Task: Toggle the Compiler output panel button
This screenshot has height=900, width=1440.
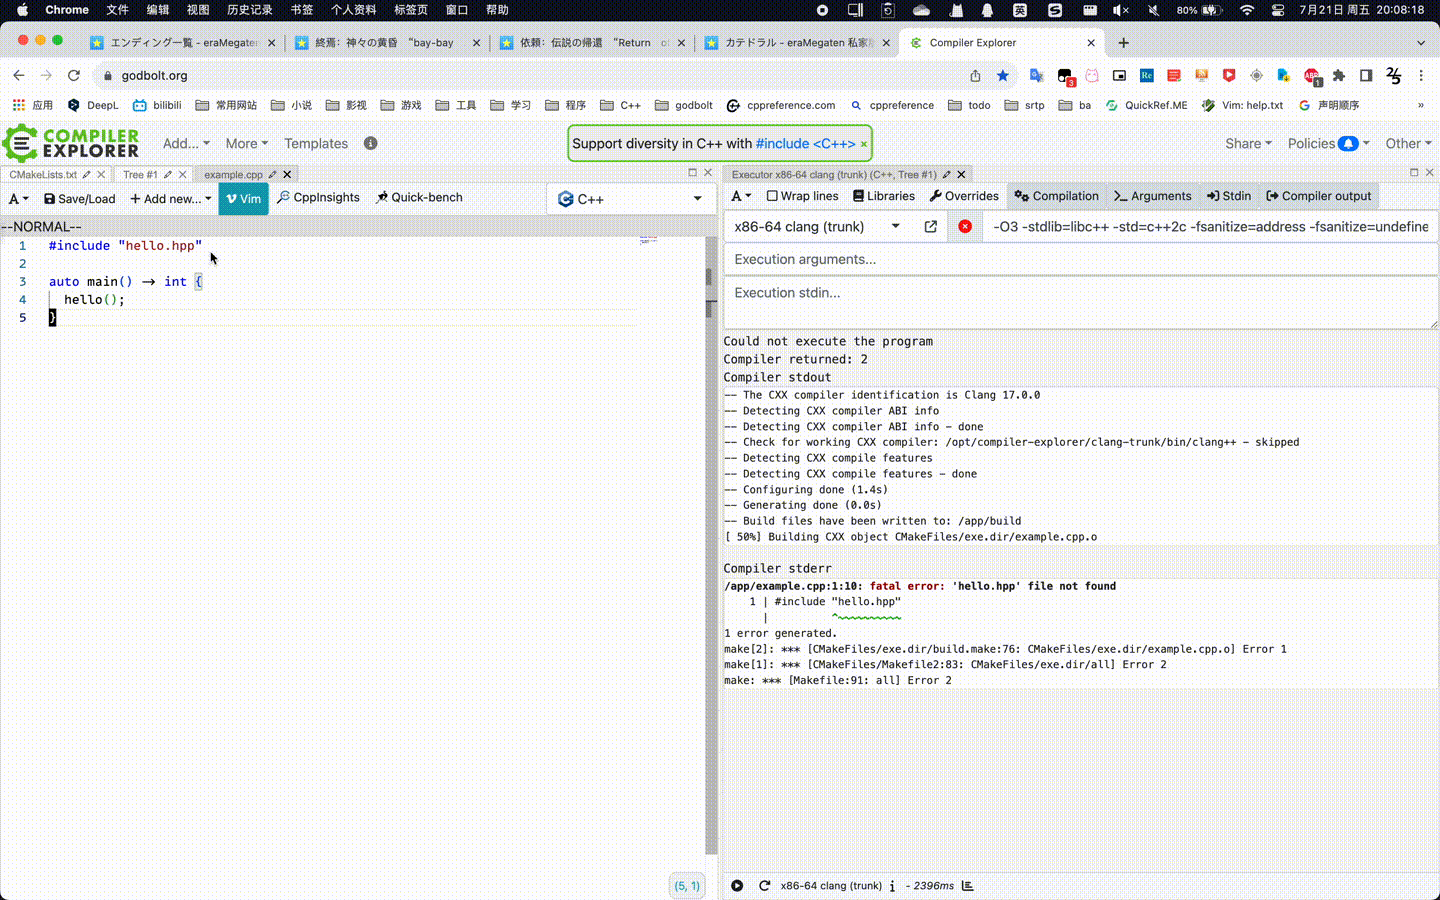Action: tap(1318, 196)
